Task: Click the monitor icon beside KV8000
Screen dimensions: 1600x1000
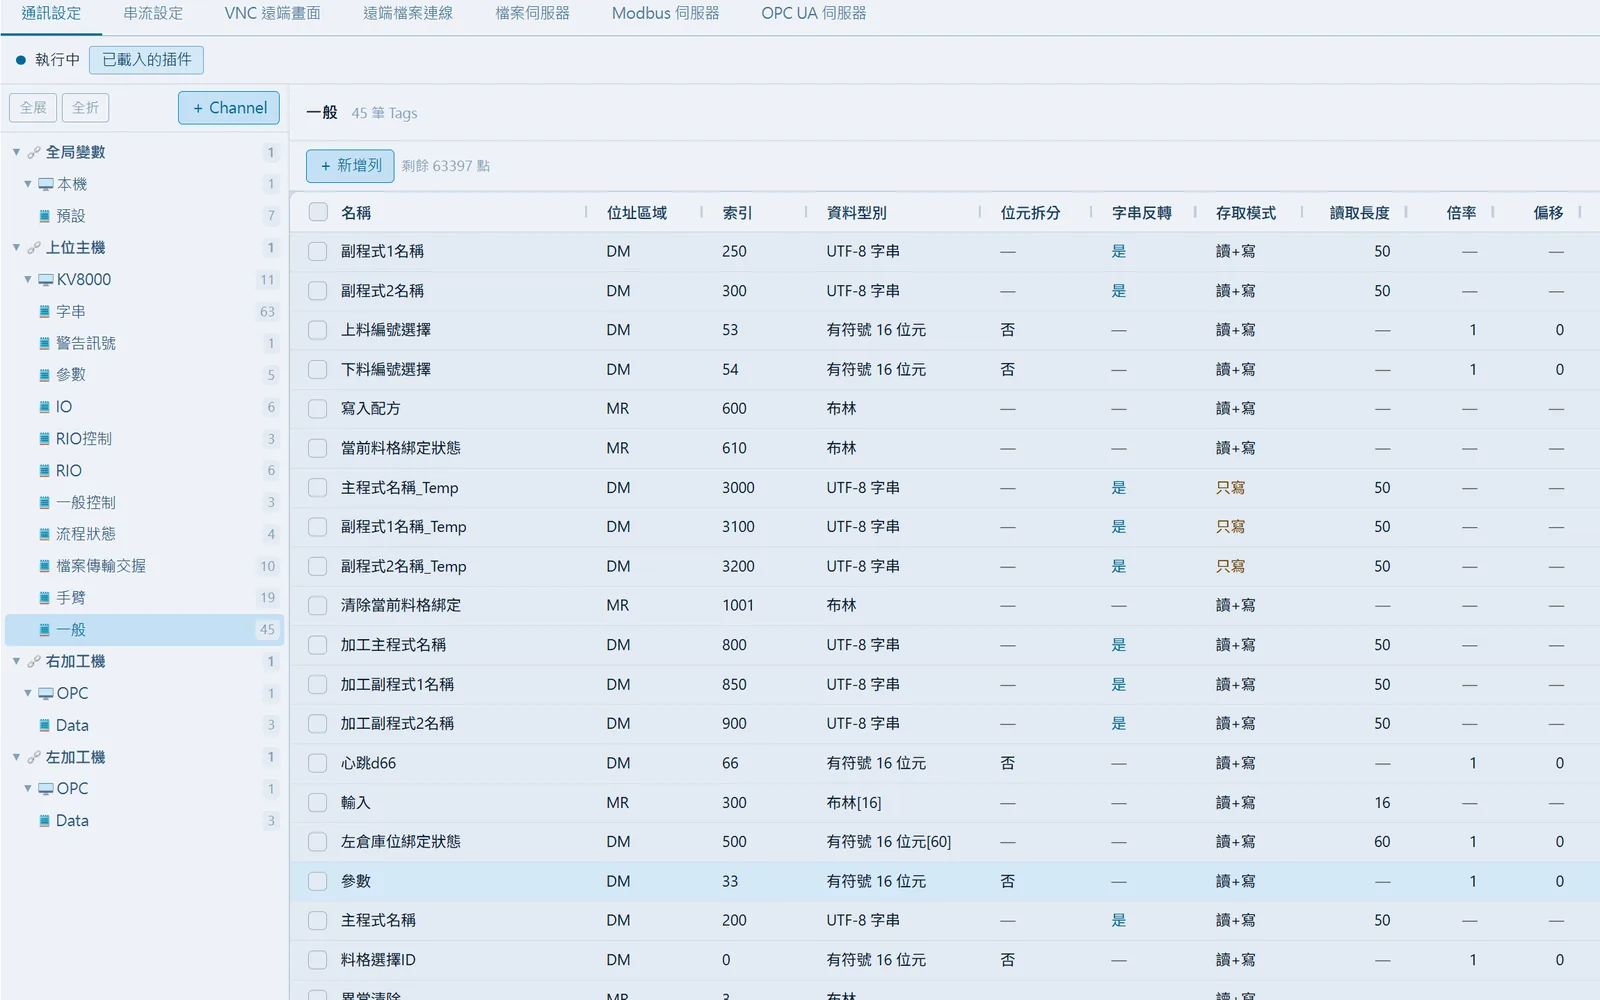Action: 46,280
